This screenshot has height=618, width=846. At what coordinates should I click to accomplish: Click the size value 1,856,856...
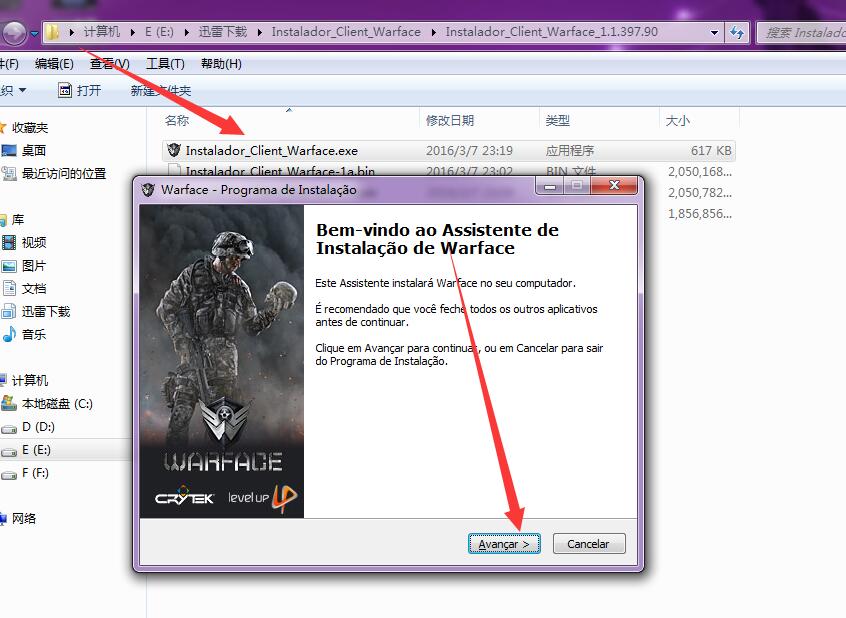pyautogui.click(x=700, y=214)
